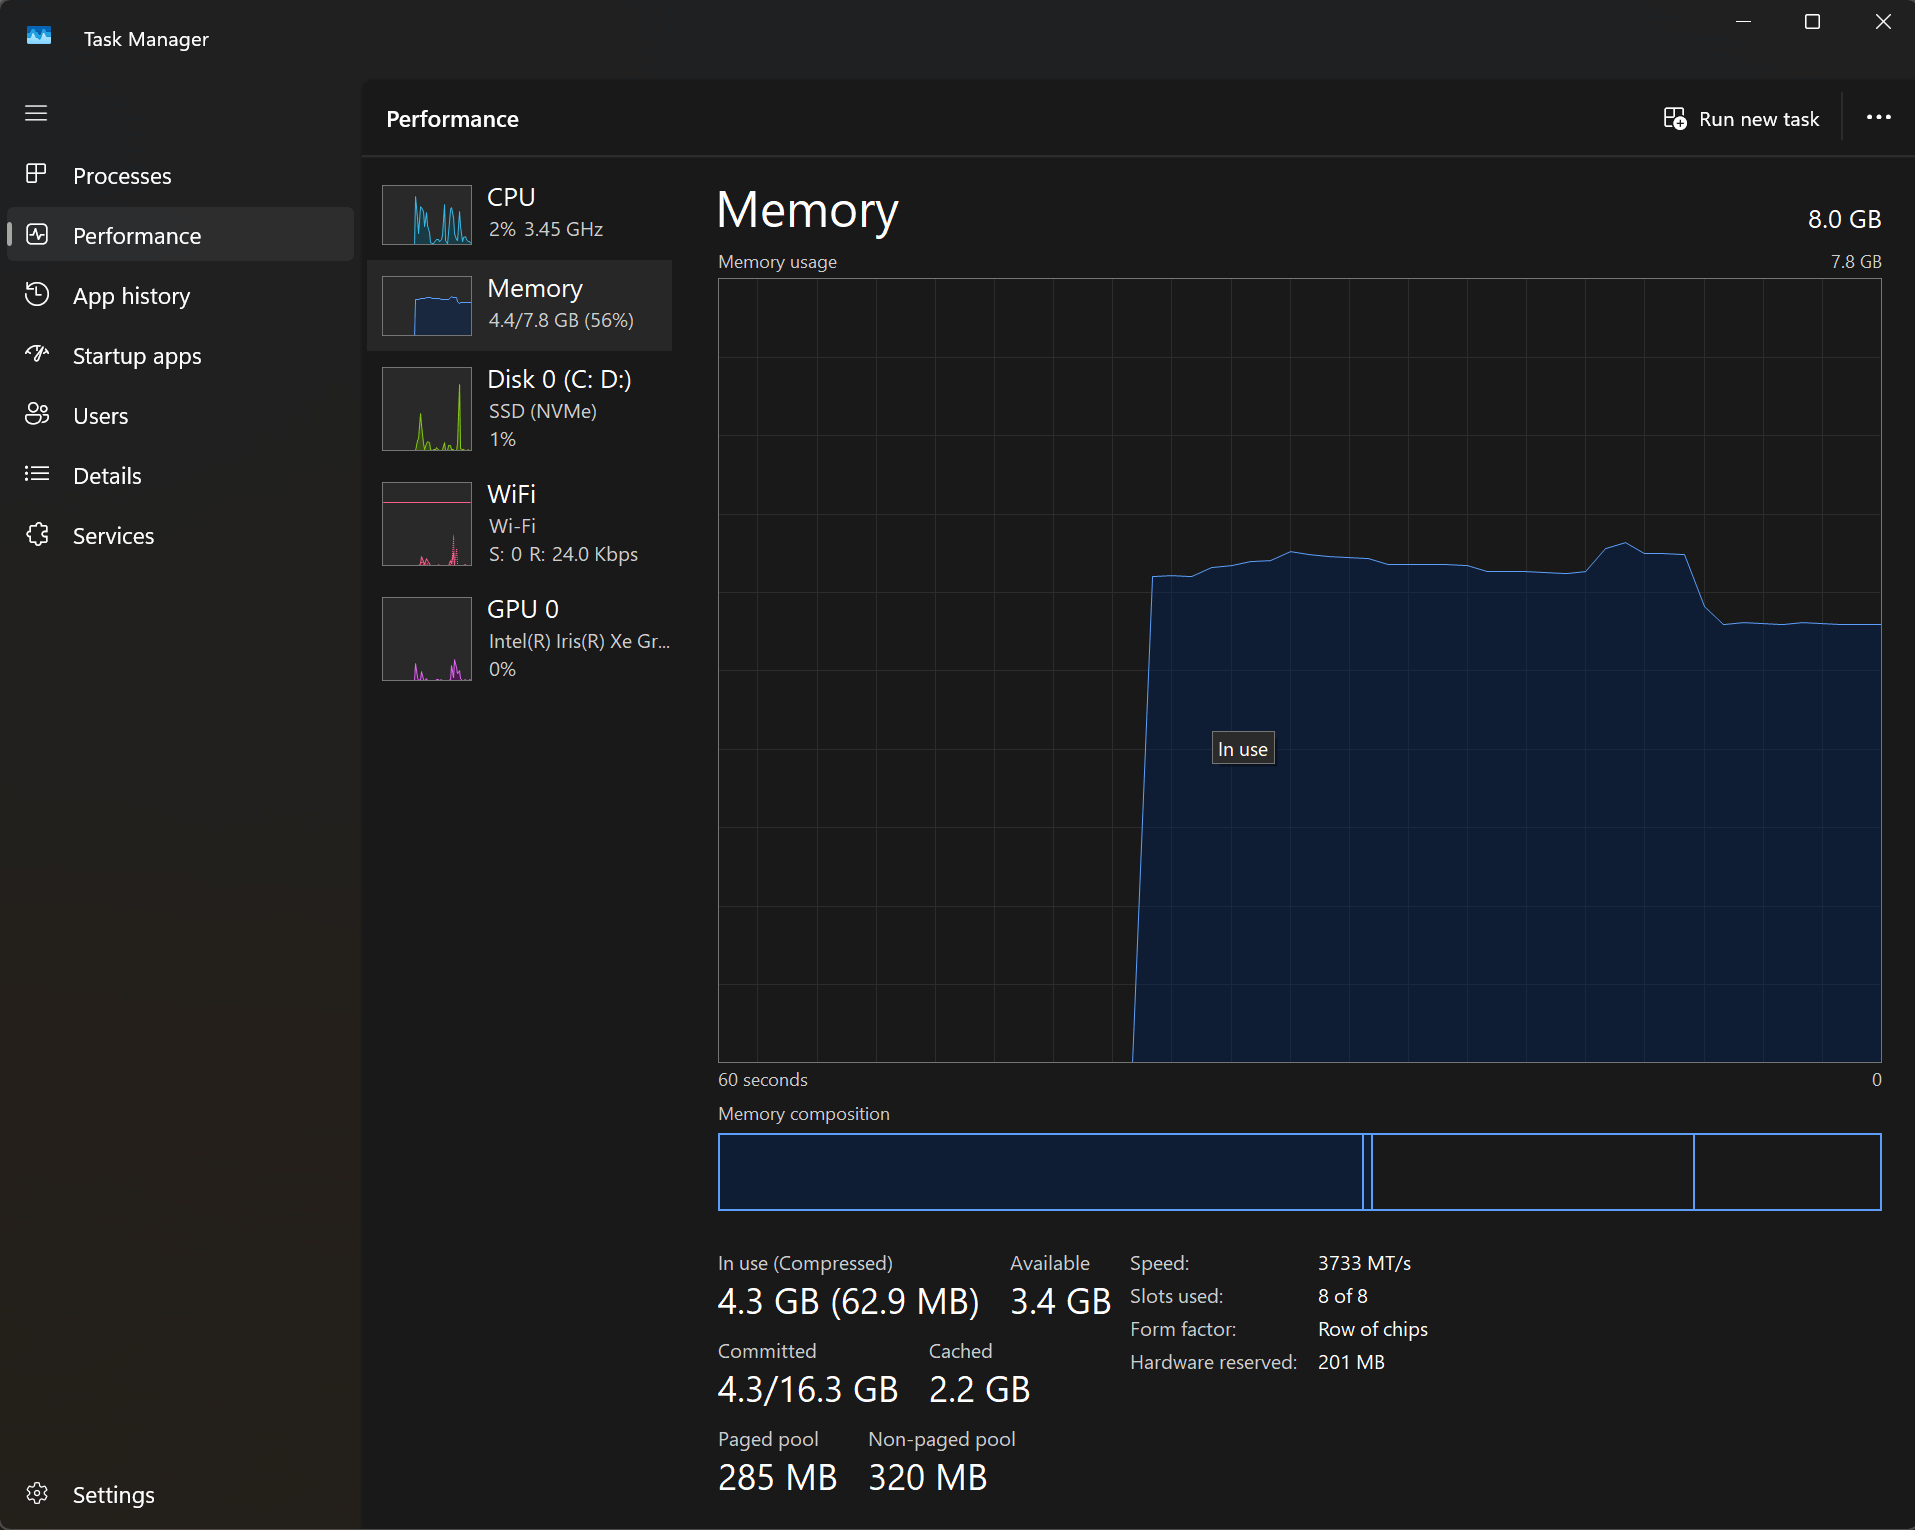
Task: Click the Intel(R) Iris(R) Xe GPU description
Action: pos(579,641)
